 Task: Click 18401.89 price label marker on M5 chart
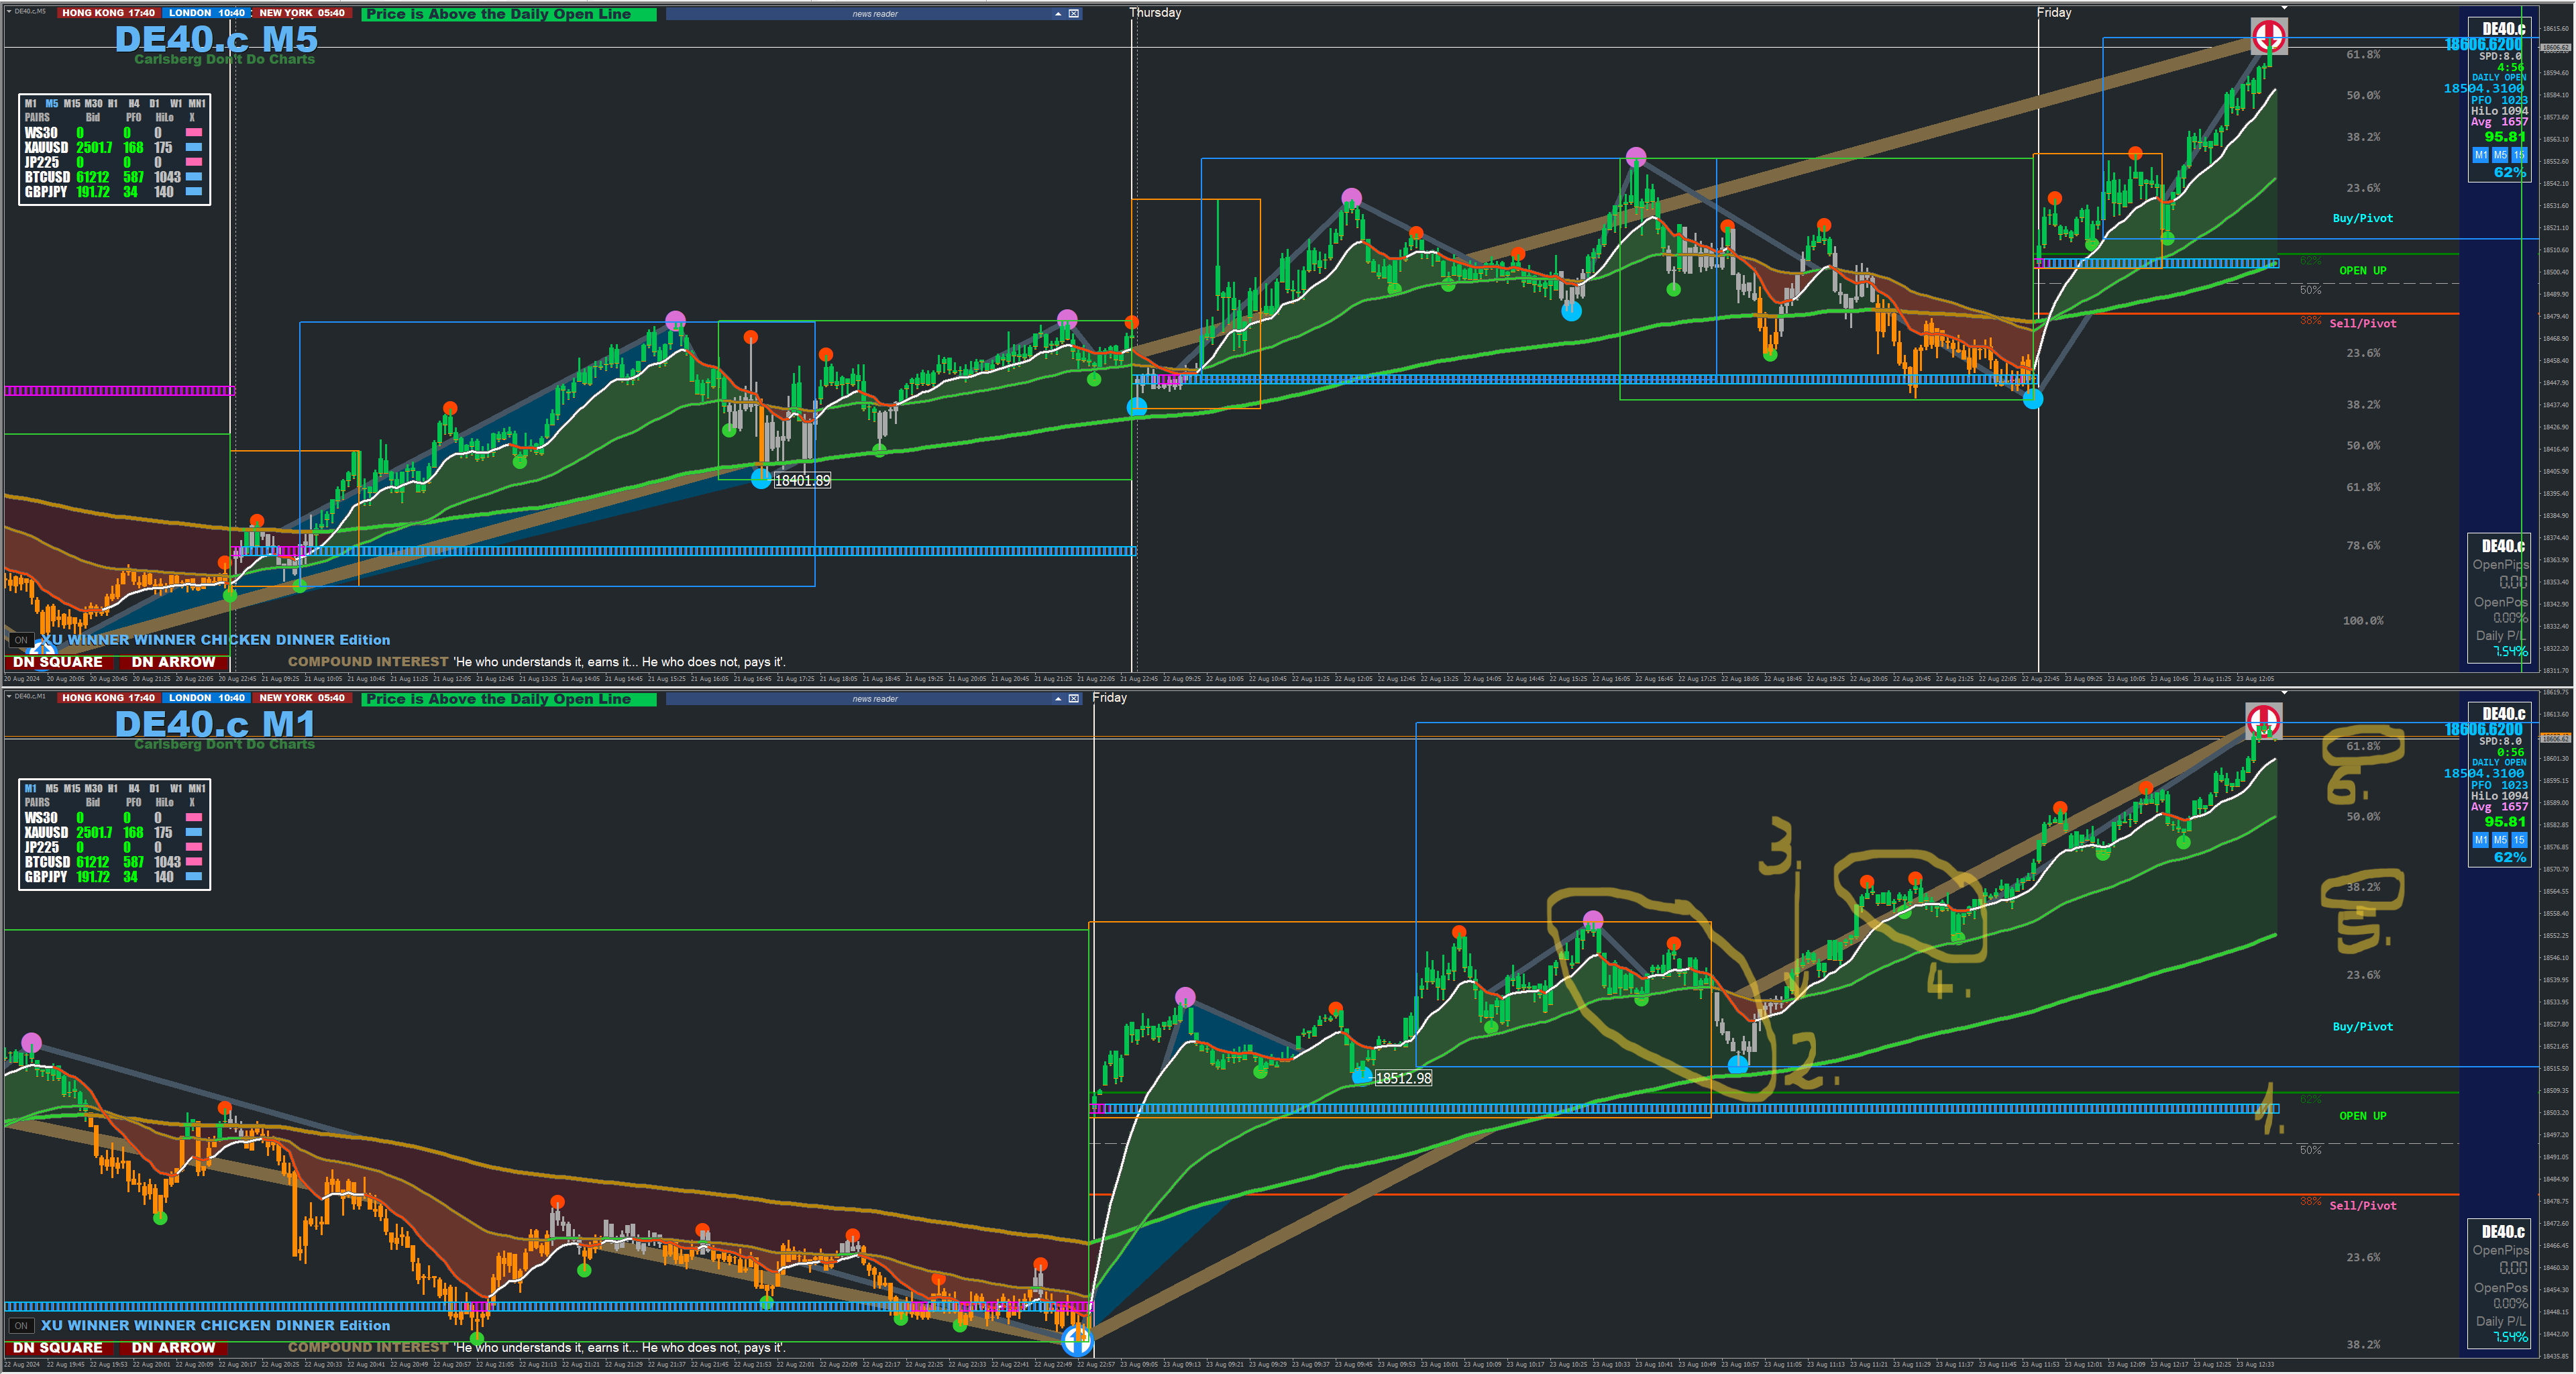pyautogui.click(x=802, y=481)
